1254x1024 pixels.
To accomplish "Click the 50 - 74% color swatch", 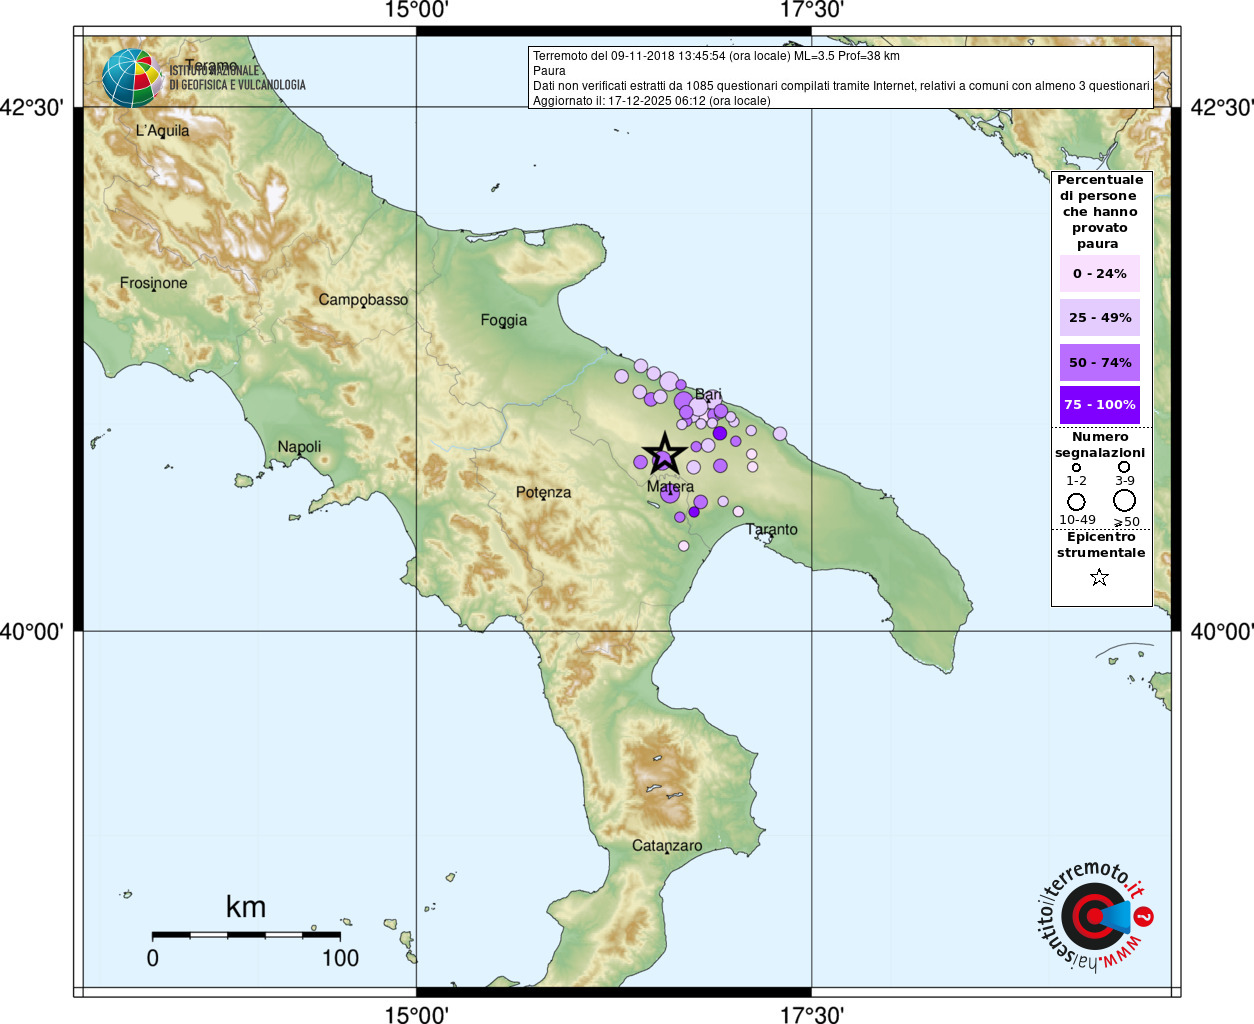I will click(1100, 362).
